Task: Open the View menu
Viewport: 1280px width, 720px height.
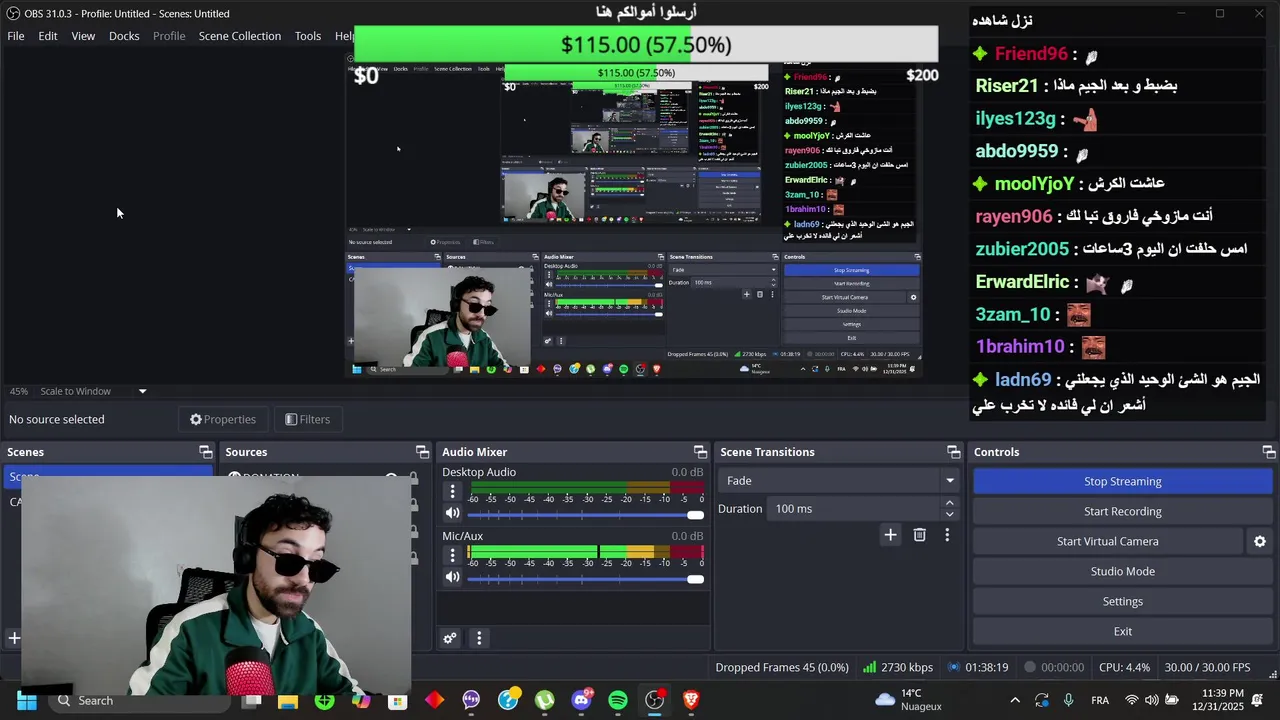Action: click(x=83, y=36)
